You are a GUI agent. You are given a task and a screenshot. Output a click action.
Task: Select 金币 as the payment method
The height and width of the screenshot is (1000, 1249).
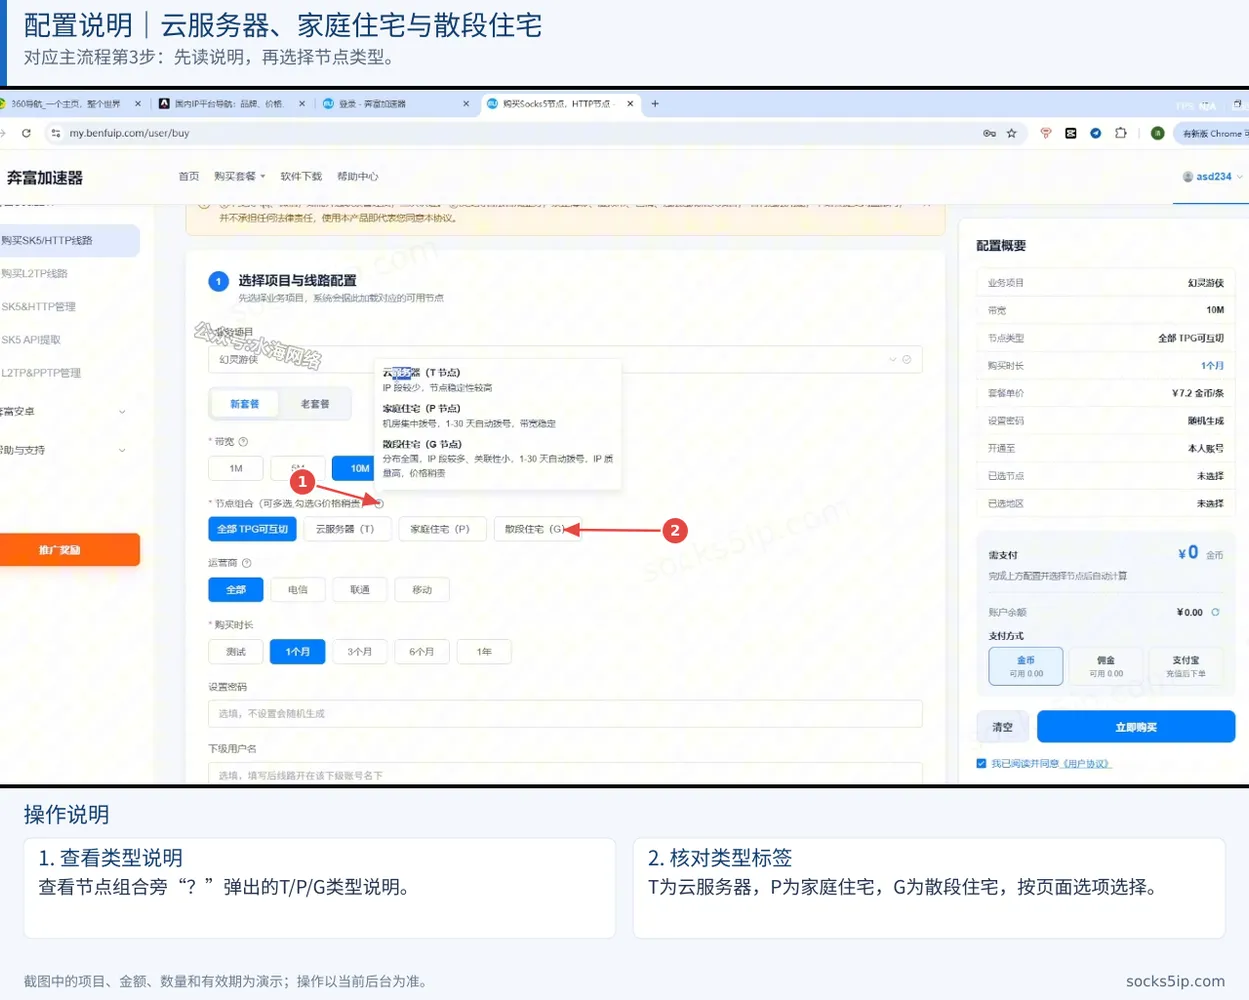tap(1026, 666)
